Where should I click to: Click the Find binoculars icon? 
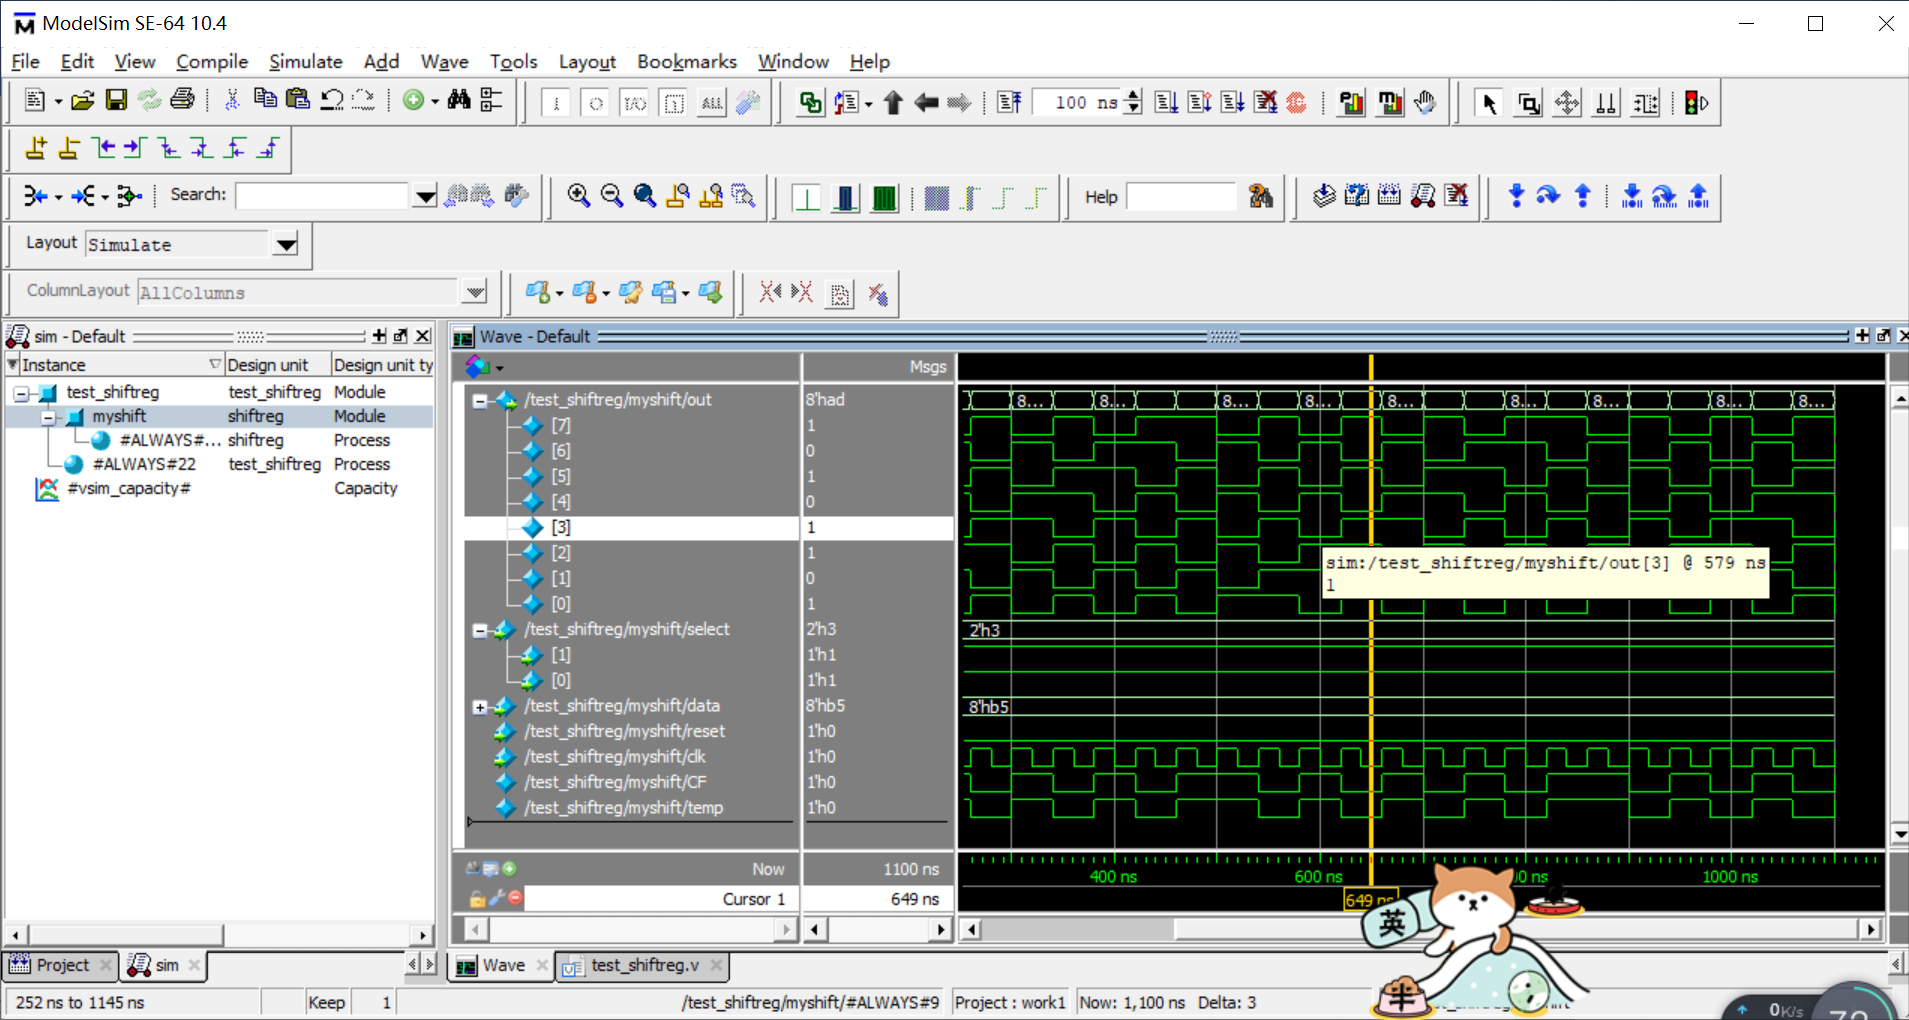459,100
